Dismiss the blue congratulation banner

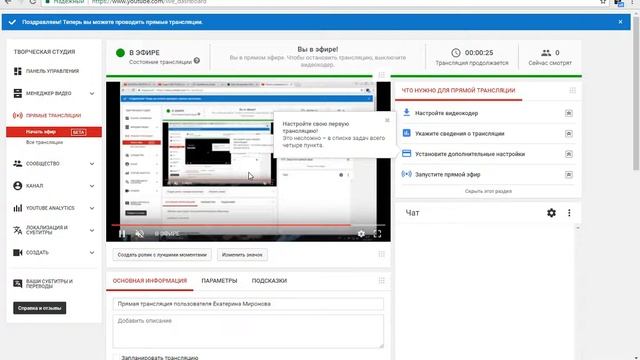tap(620, 22)
